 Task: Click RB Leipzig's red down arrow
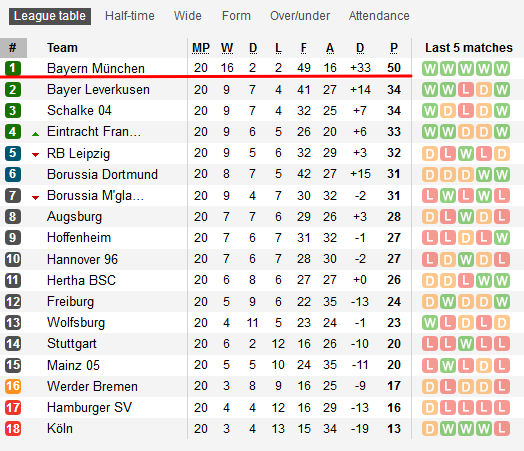point(35,155)
